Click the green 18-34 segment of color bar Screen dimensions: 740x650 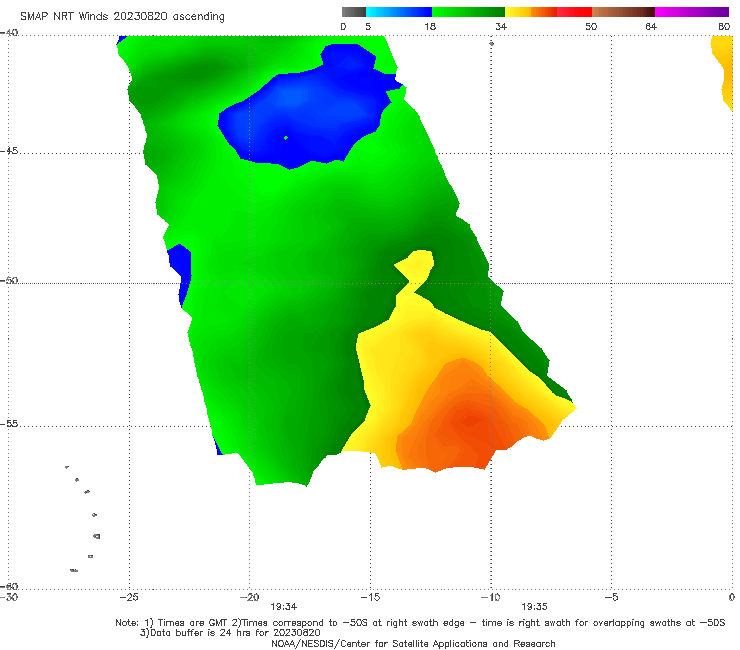tap(468, 12)
